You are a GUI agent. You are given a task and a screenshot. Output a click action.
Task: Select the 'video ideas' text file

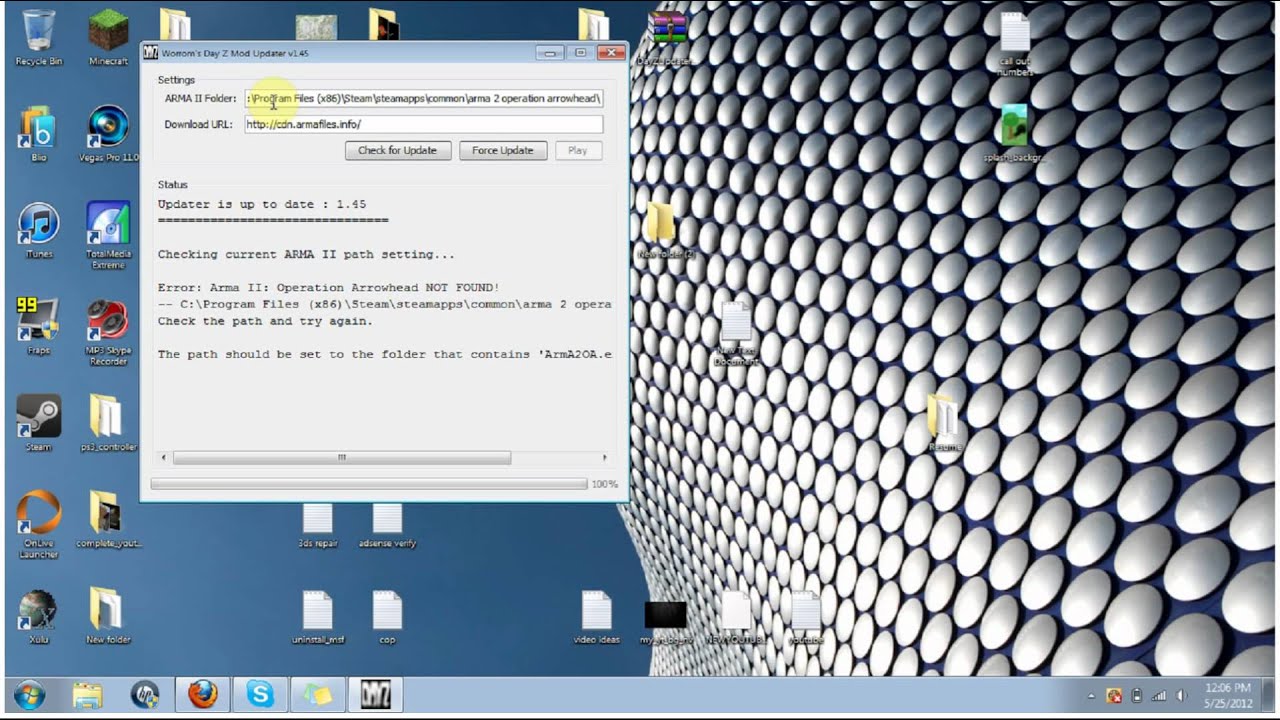(x=597, y=616)
